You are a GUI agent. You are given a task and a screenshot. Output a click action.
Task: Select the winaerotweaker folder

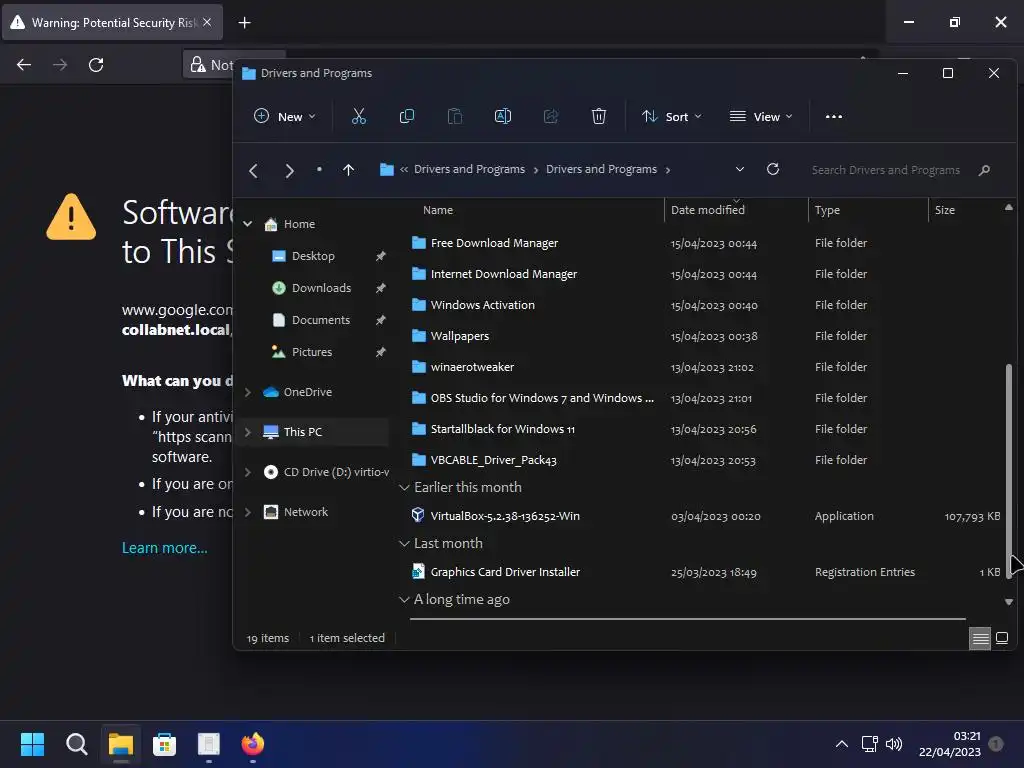(472, 367)
